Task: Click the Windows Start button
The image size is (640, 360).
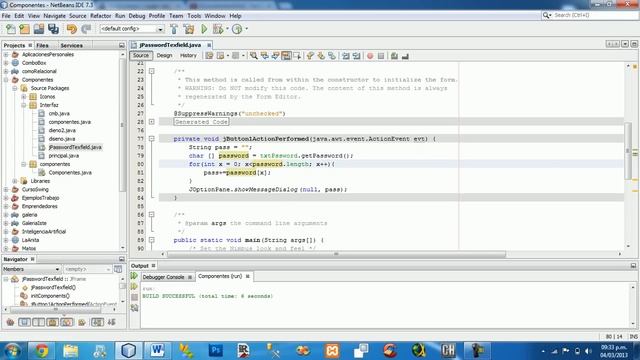Action: (x=12, y=350)
